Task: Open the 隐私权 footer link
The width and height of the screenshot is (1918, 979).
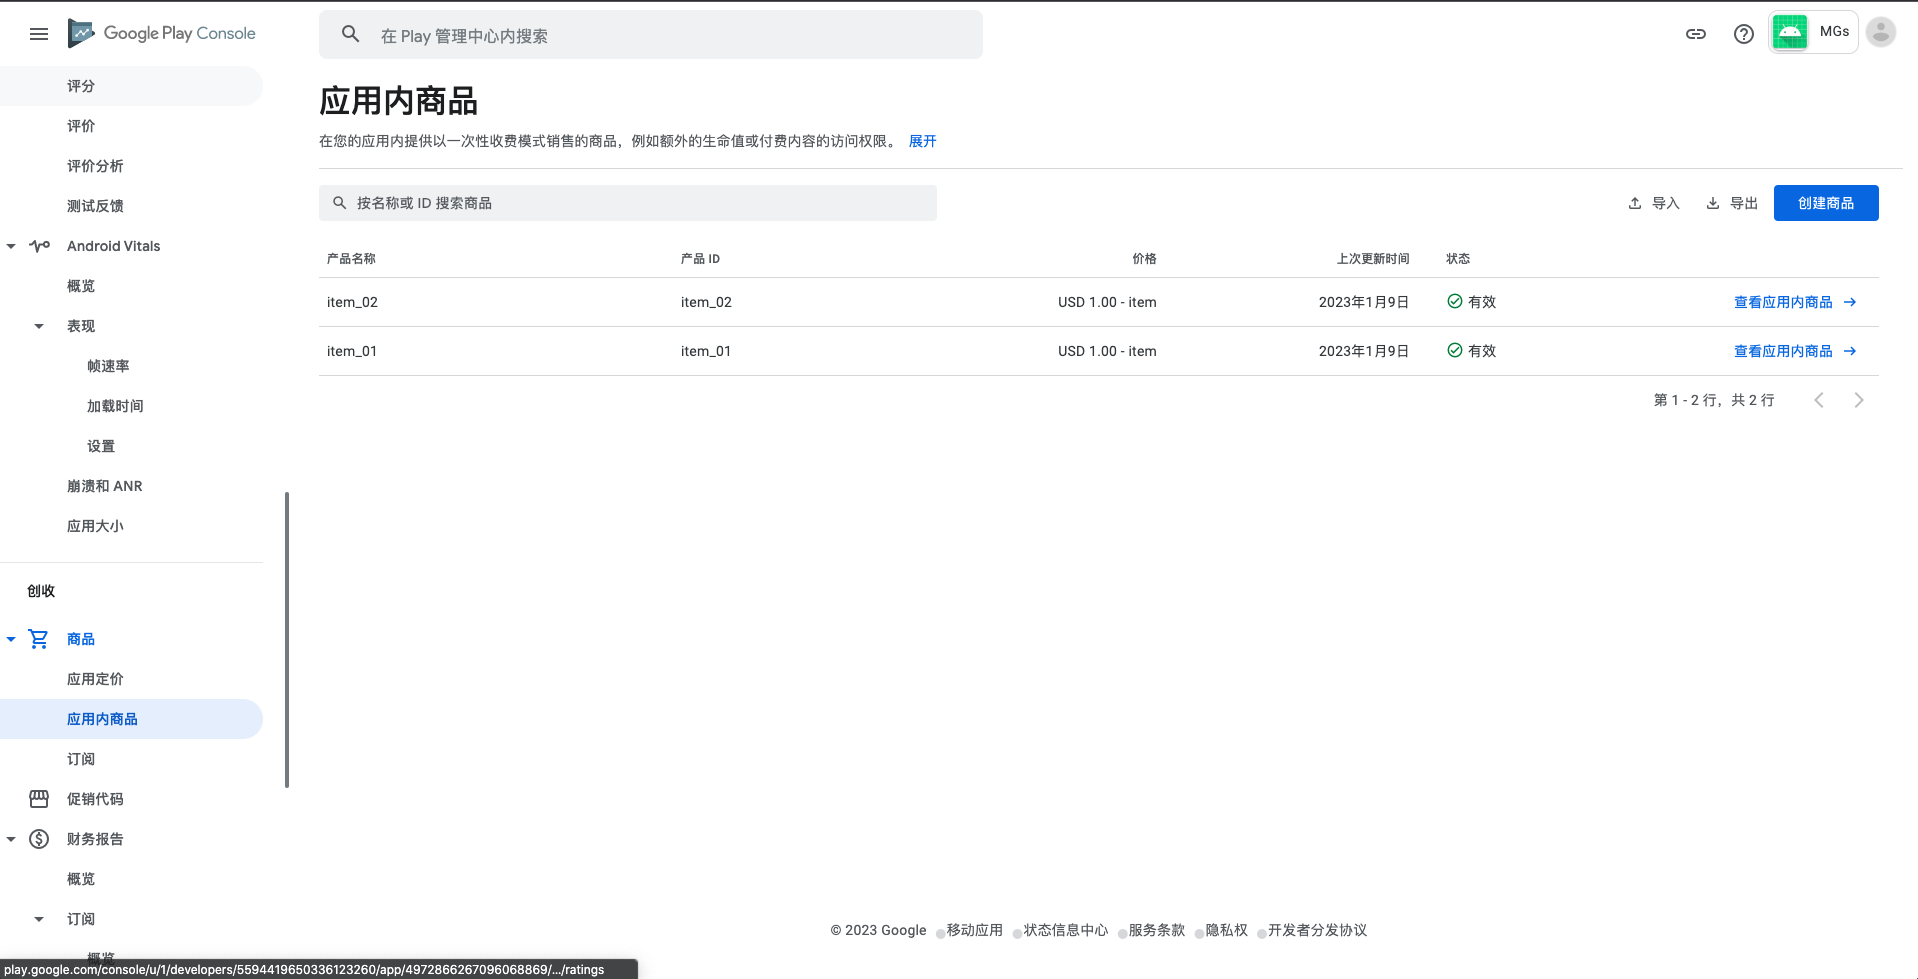Action: coord(1227,930)
